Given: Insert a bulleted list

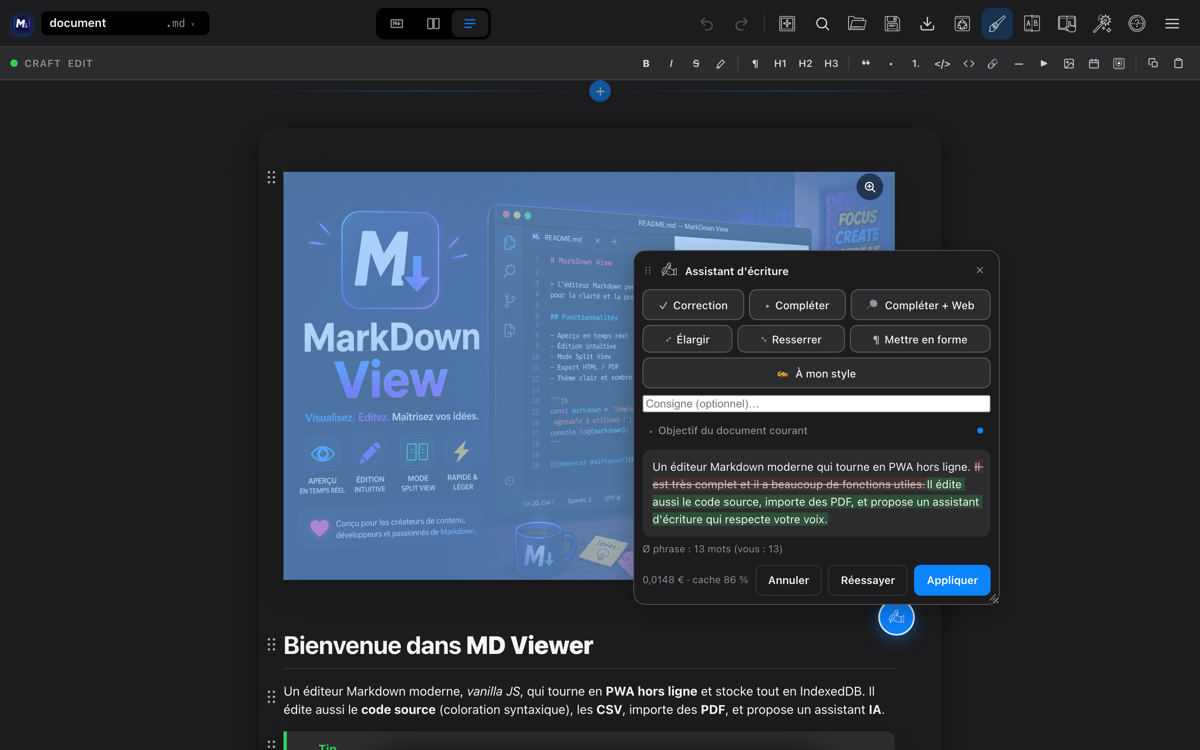Looking at the screenshot, I should point(891,63).
